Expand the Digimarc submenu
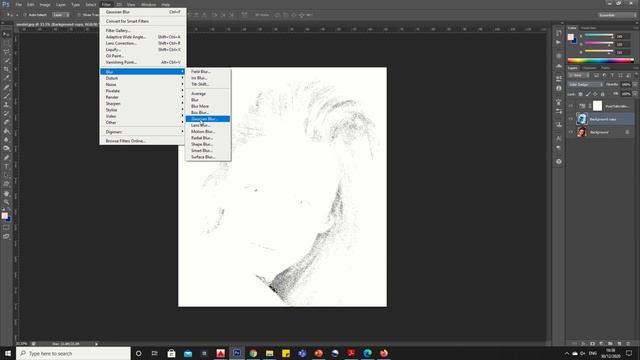This screenshot has height=360, width=640. (142, 132)
